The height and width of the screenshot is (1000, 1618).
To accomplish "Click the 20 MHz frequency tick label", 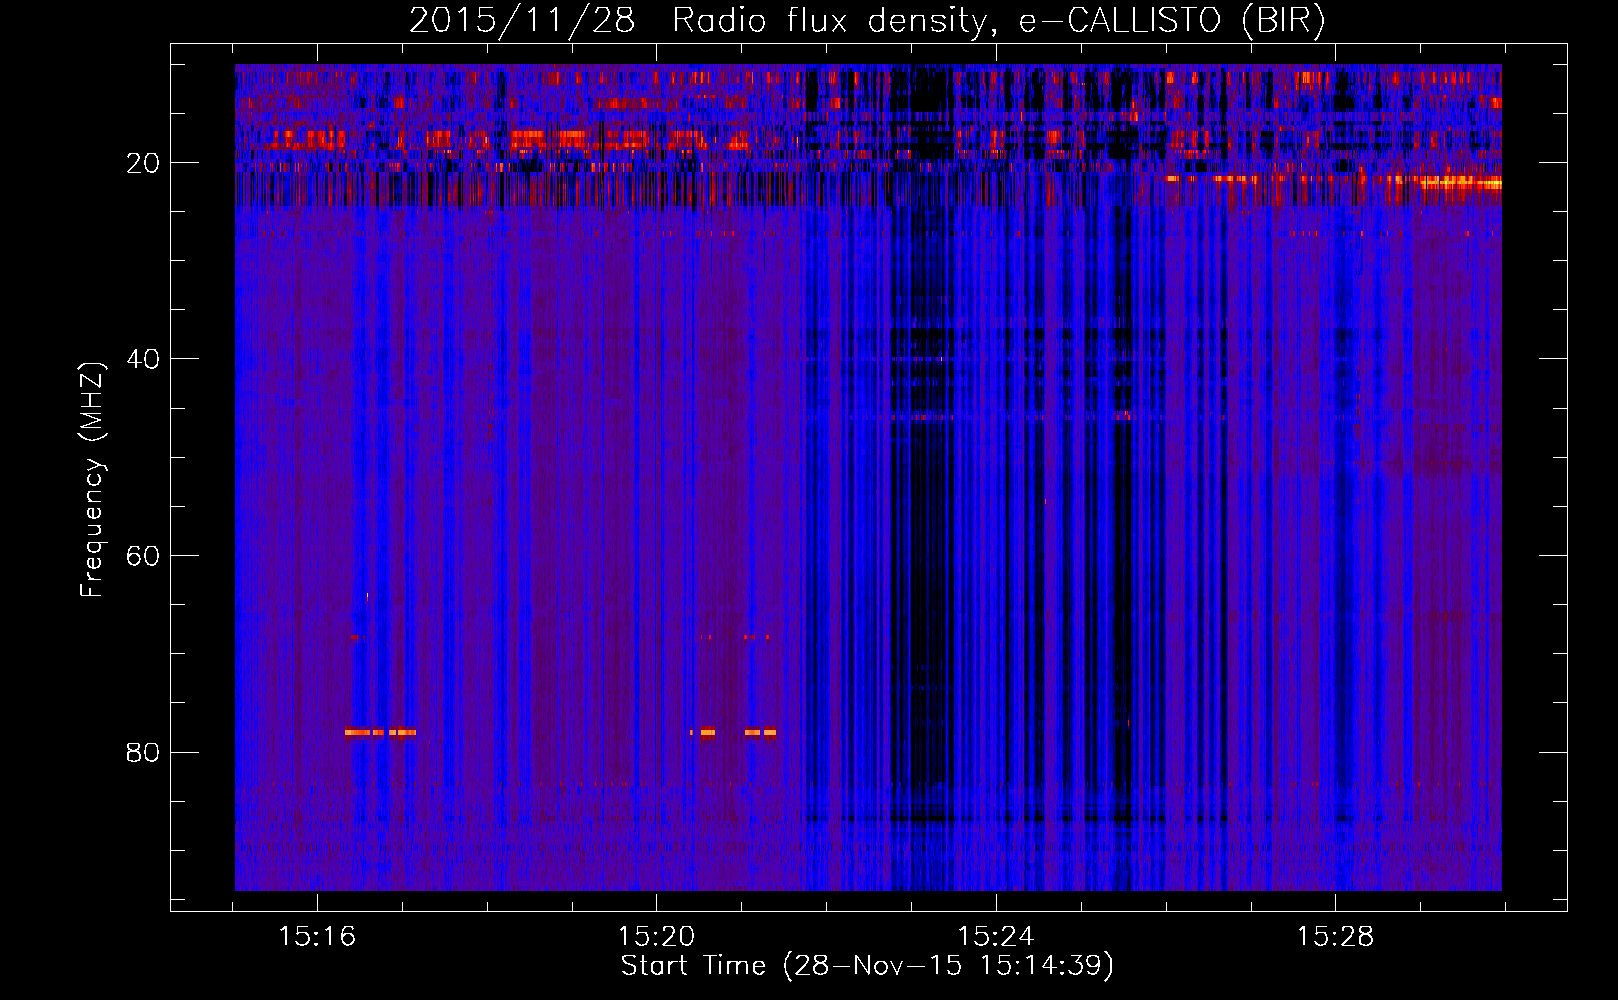I will coord(143,163).
